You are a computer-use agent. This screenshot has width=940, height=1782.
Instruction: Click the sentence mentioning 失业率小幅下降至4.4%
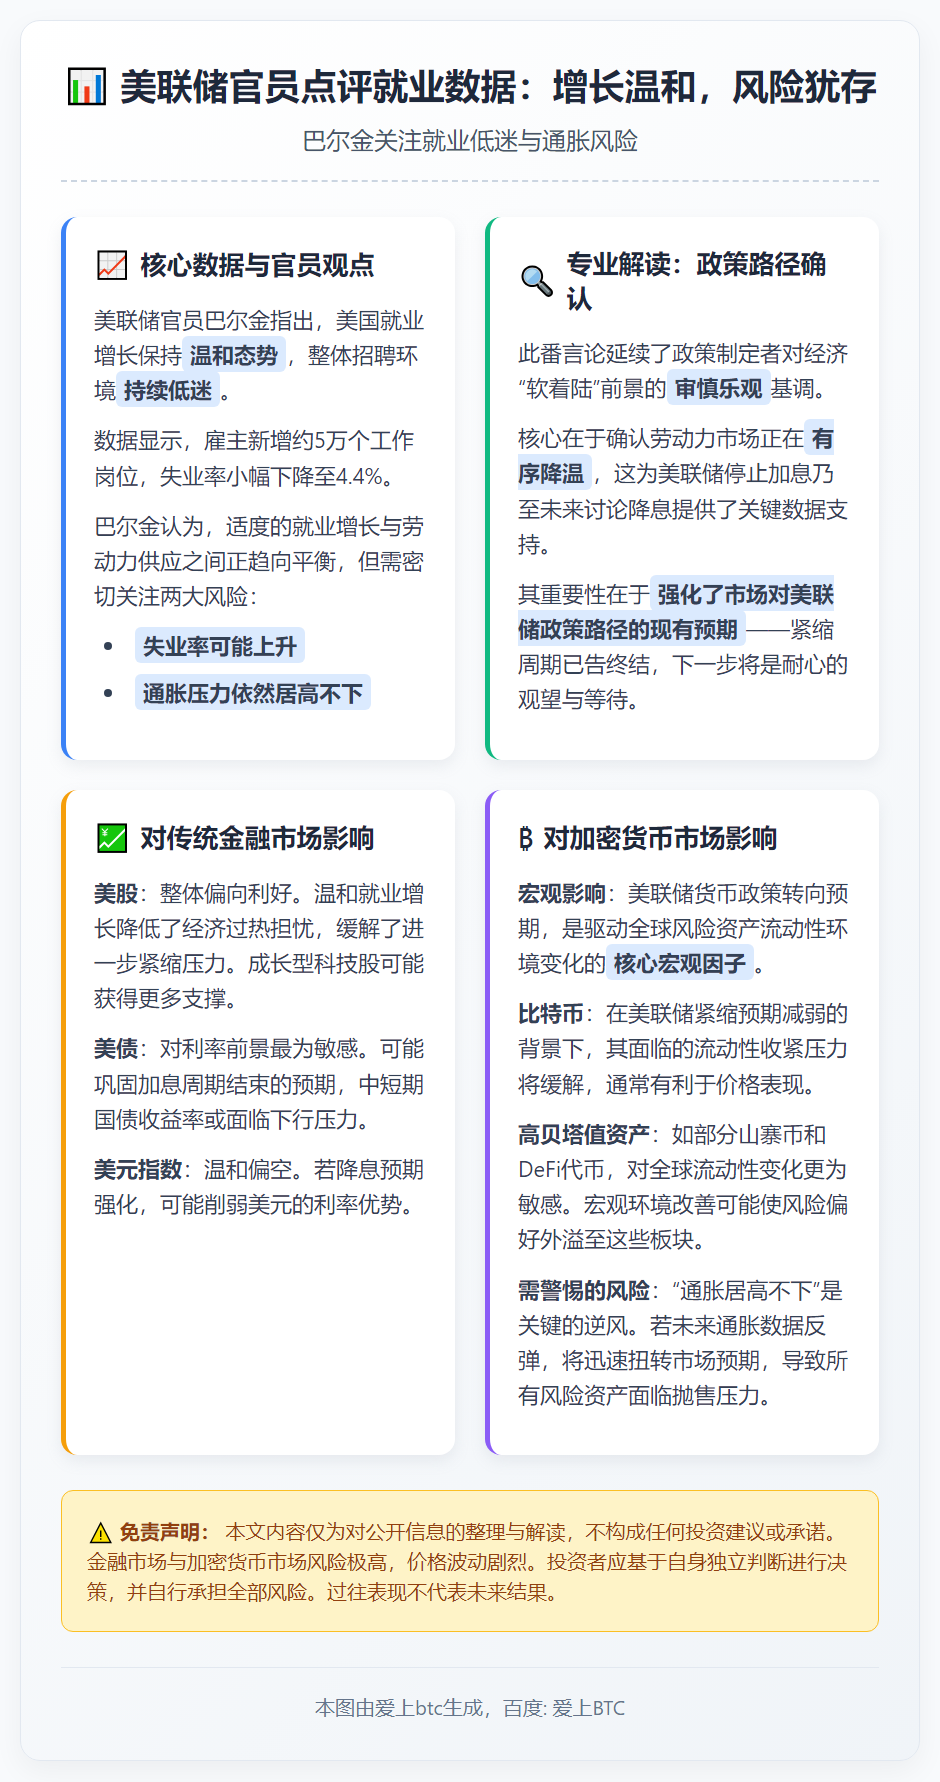click(x=254, y=459)
